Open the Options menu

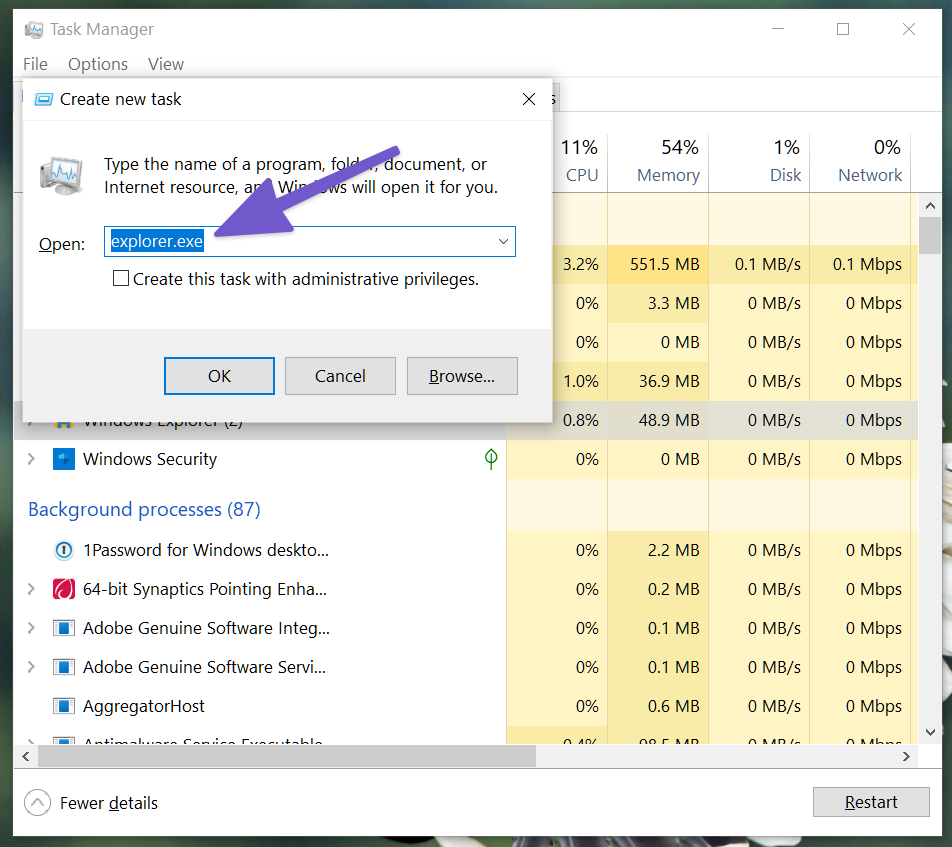coord(98,64)
